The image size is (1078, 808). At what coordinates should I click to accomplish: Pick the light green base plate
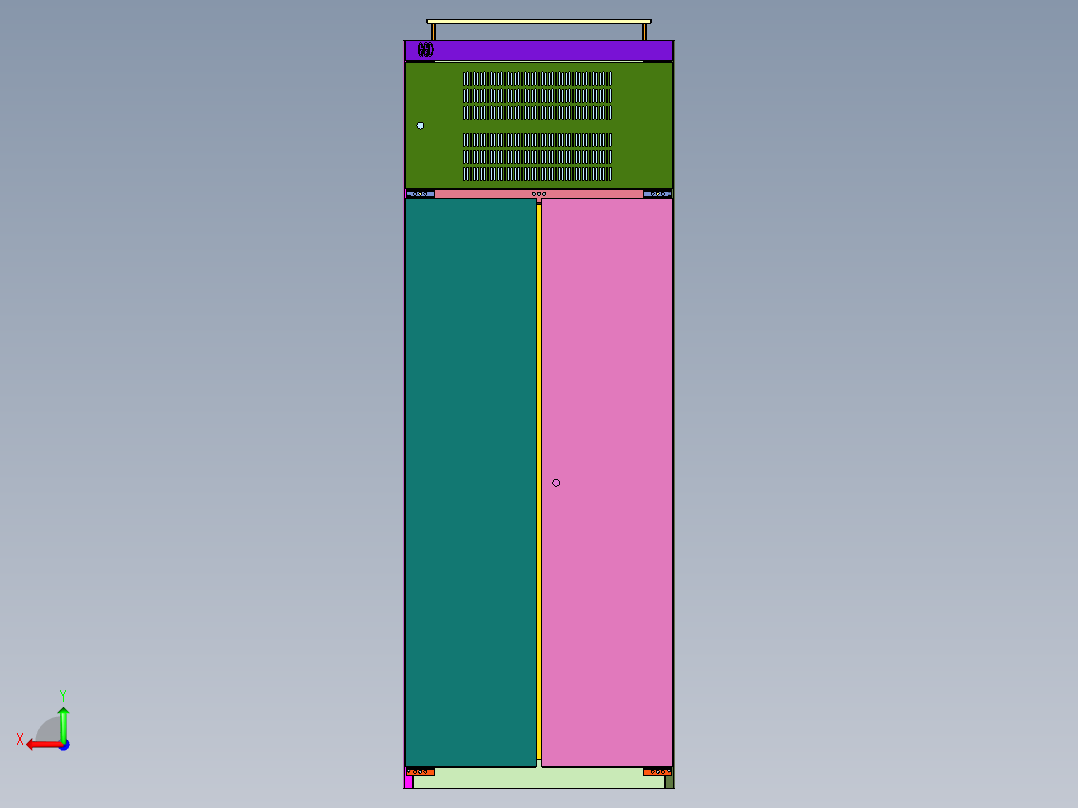(x=539, y=778)
